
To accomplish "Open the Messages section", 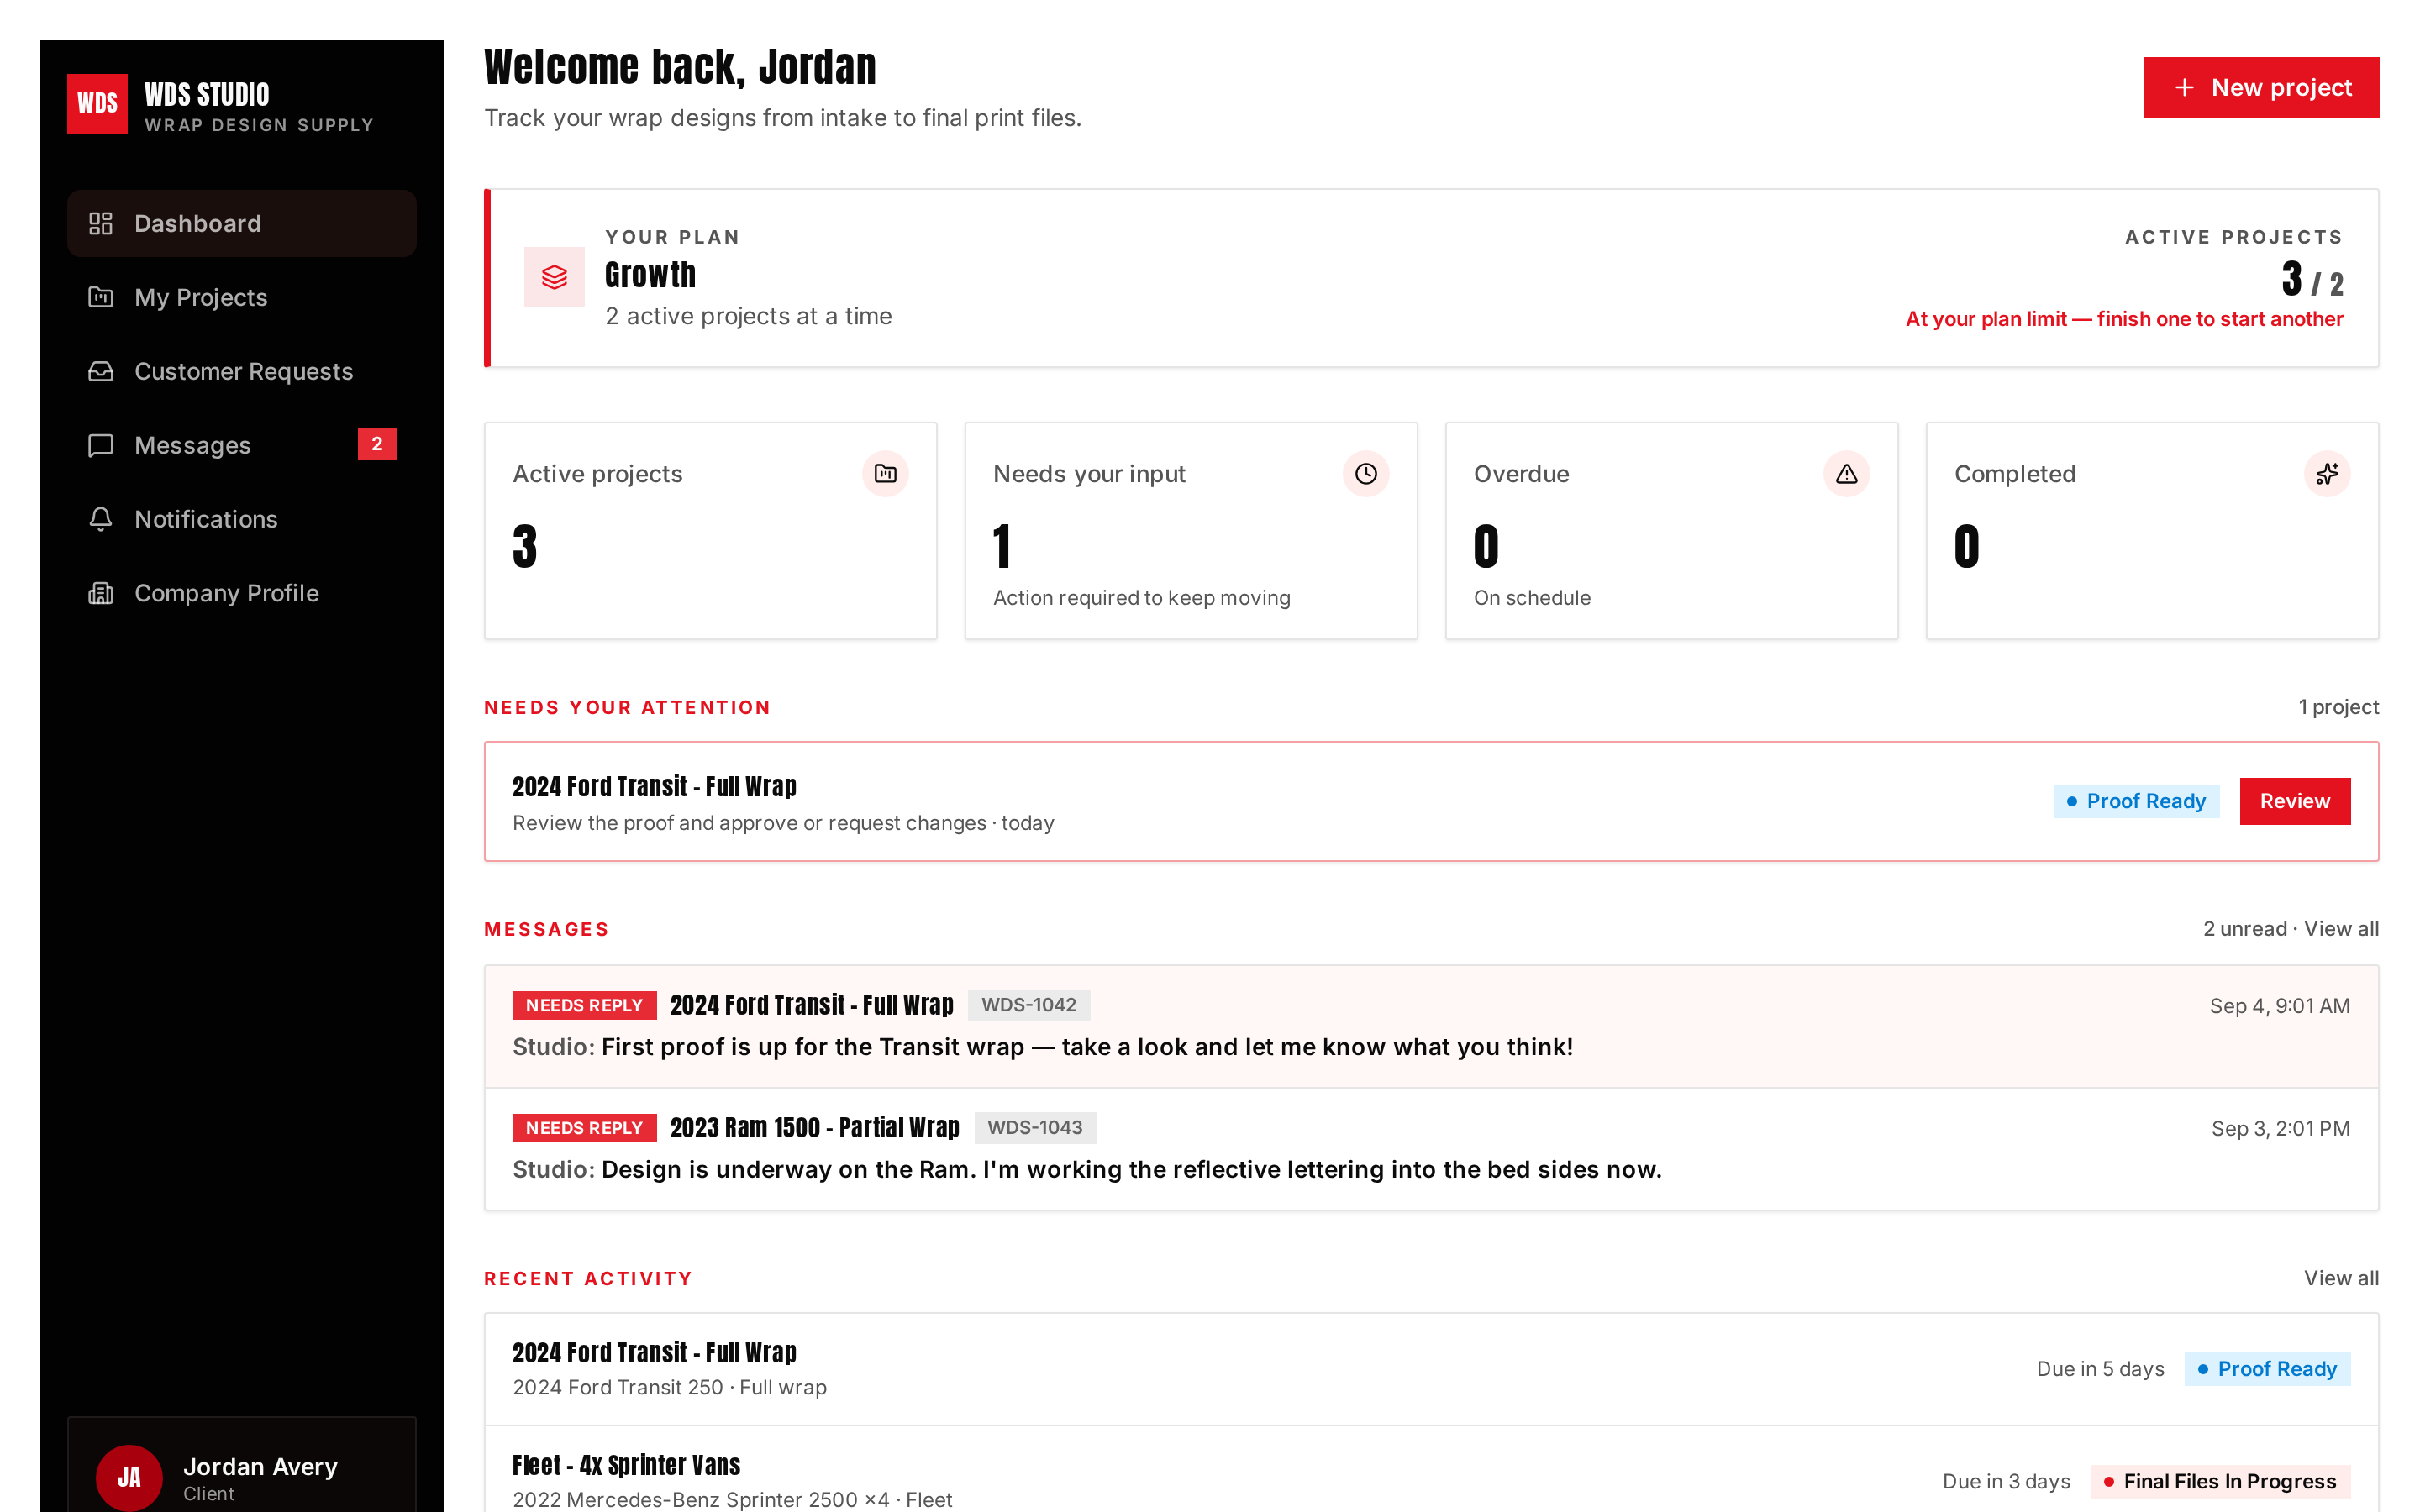I will [x=242, y=445].
